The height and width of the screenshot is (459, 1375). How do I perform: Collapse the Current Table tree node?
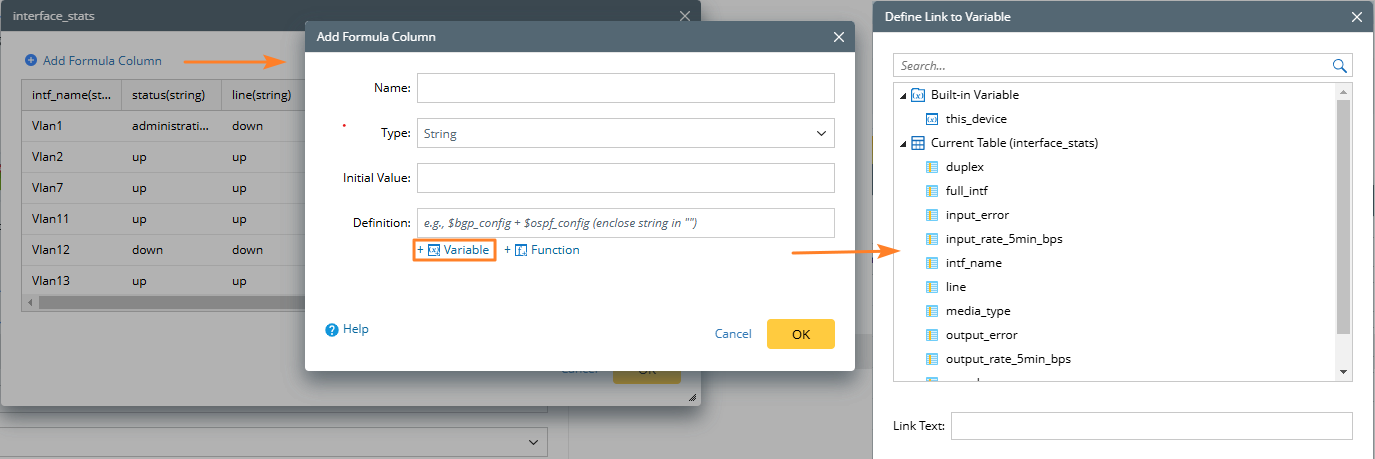pyautogui.click(x=904, y=143)
